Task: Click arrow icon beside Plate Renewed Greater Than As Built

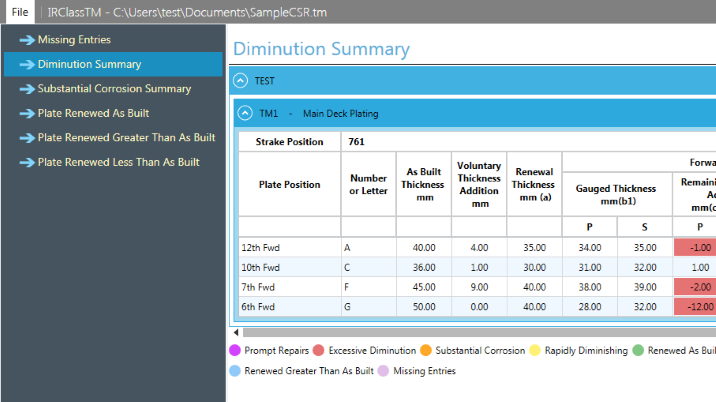Action: tap(27, 138)
